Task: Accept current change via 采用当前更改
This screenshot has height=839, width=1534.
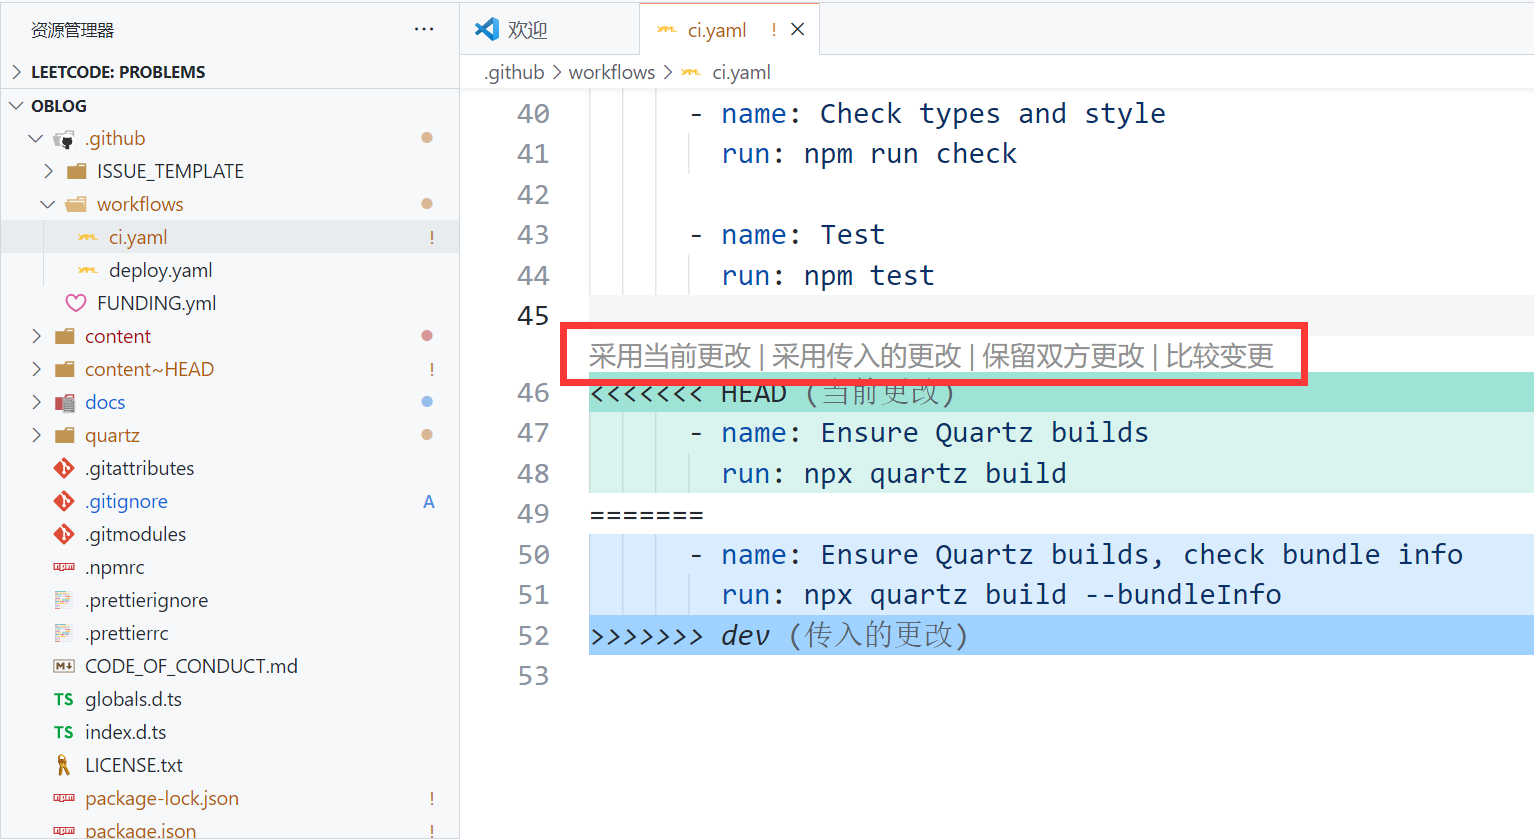Action: coord(669,356)
